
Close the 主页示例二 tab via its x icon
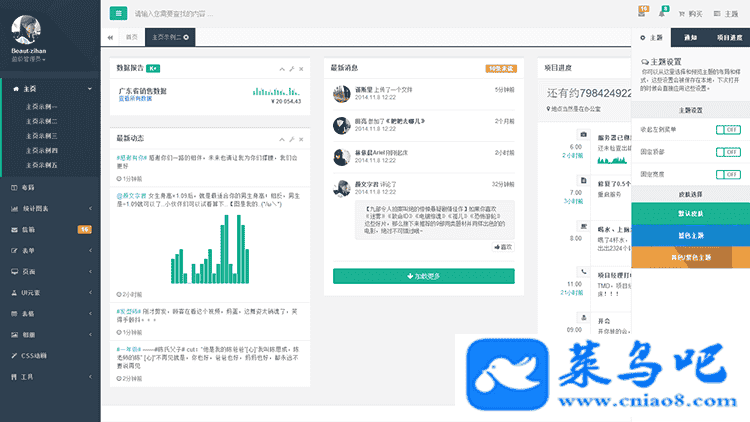[x=186, y=37]
